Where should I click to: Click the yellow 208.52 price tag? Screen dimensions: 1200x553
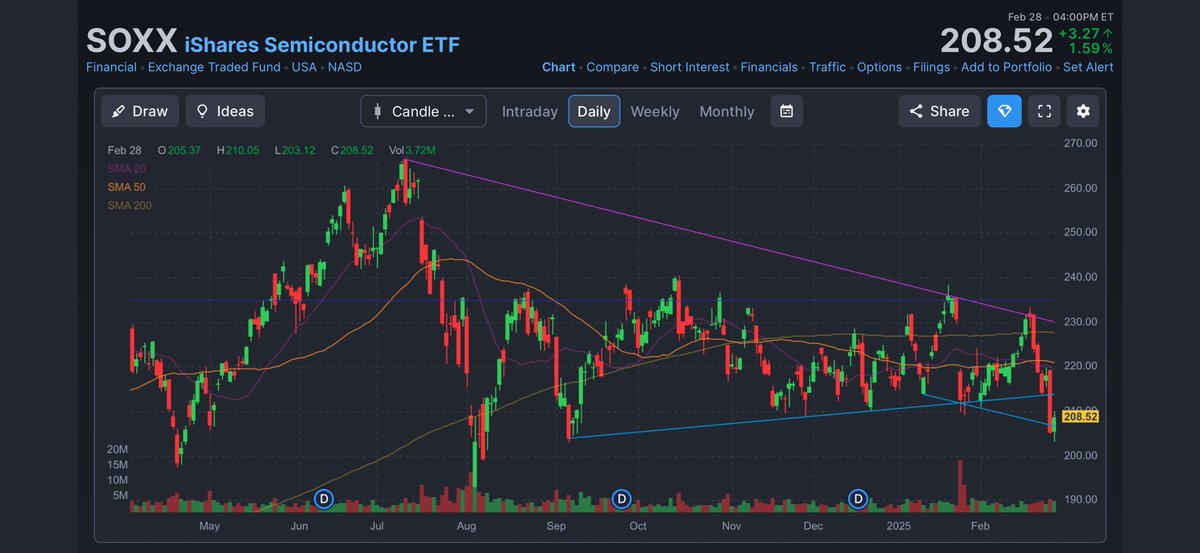tap(1079, 417)
